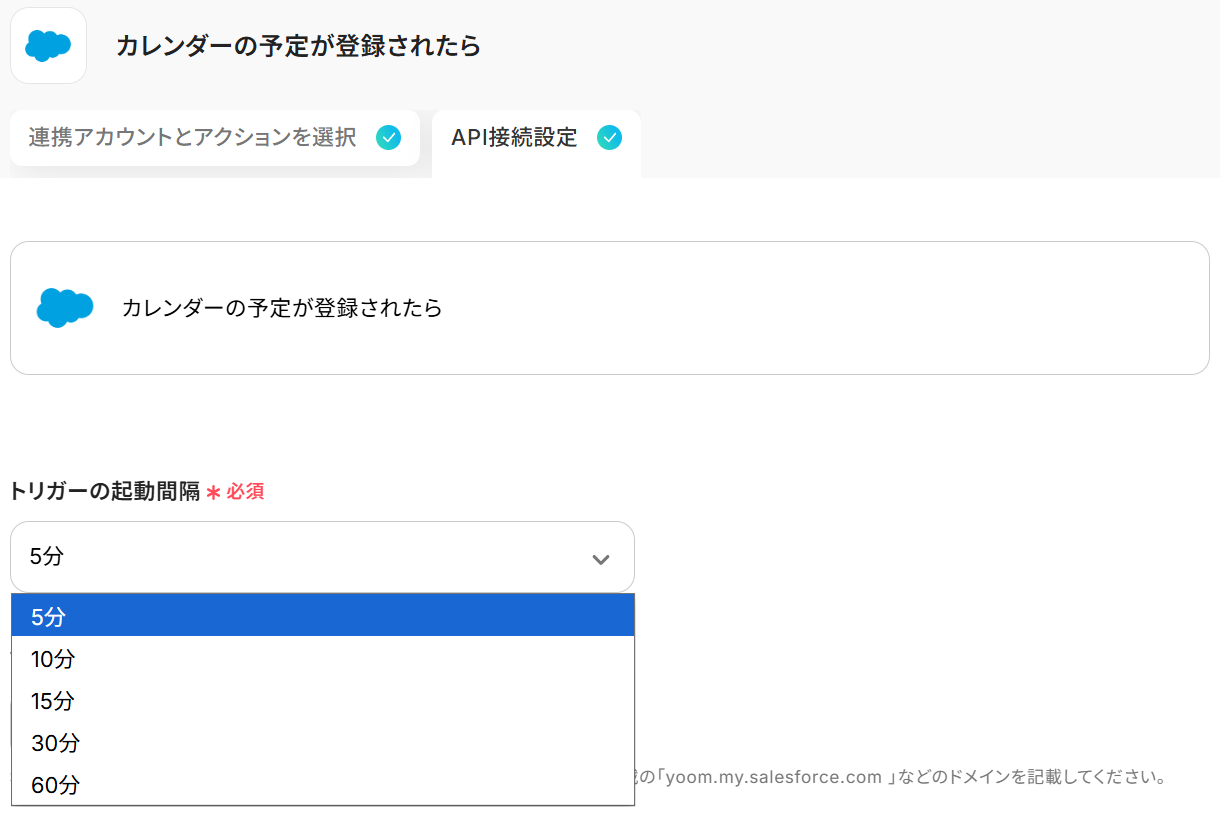Viewport: 1220px width, 816px height.
Task: Click the Salesforce cloud logo in the header
Action: 48,46
